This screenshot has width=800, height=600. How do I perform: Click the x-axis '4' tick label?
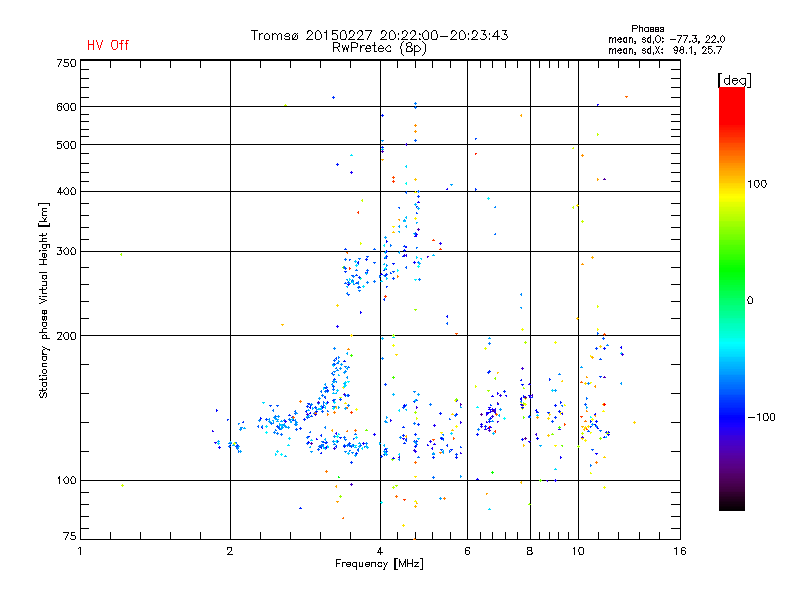coord(380,551)
